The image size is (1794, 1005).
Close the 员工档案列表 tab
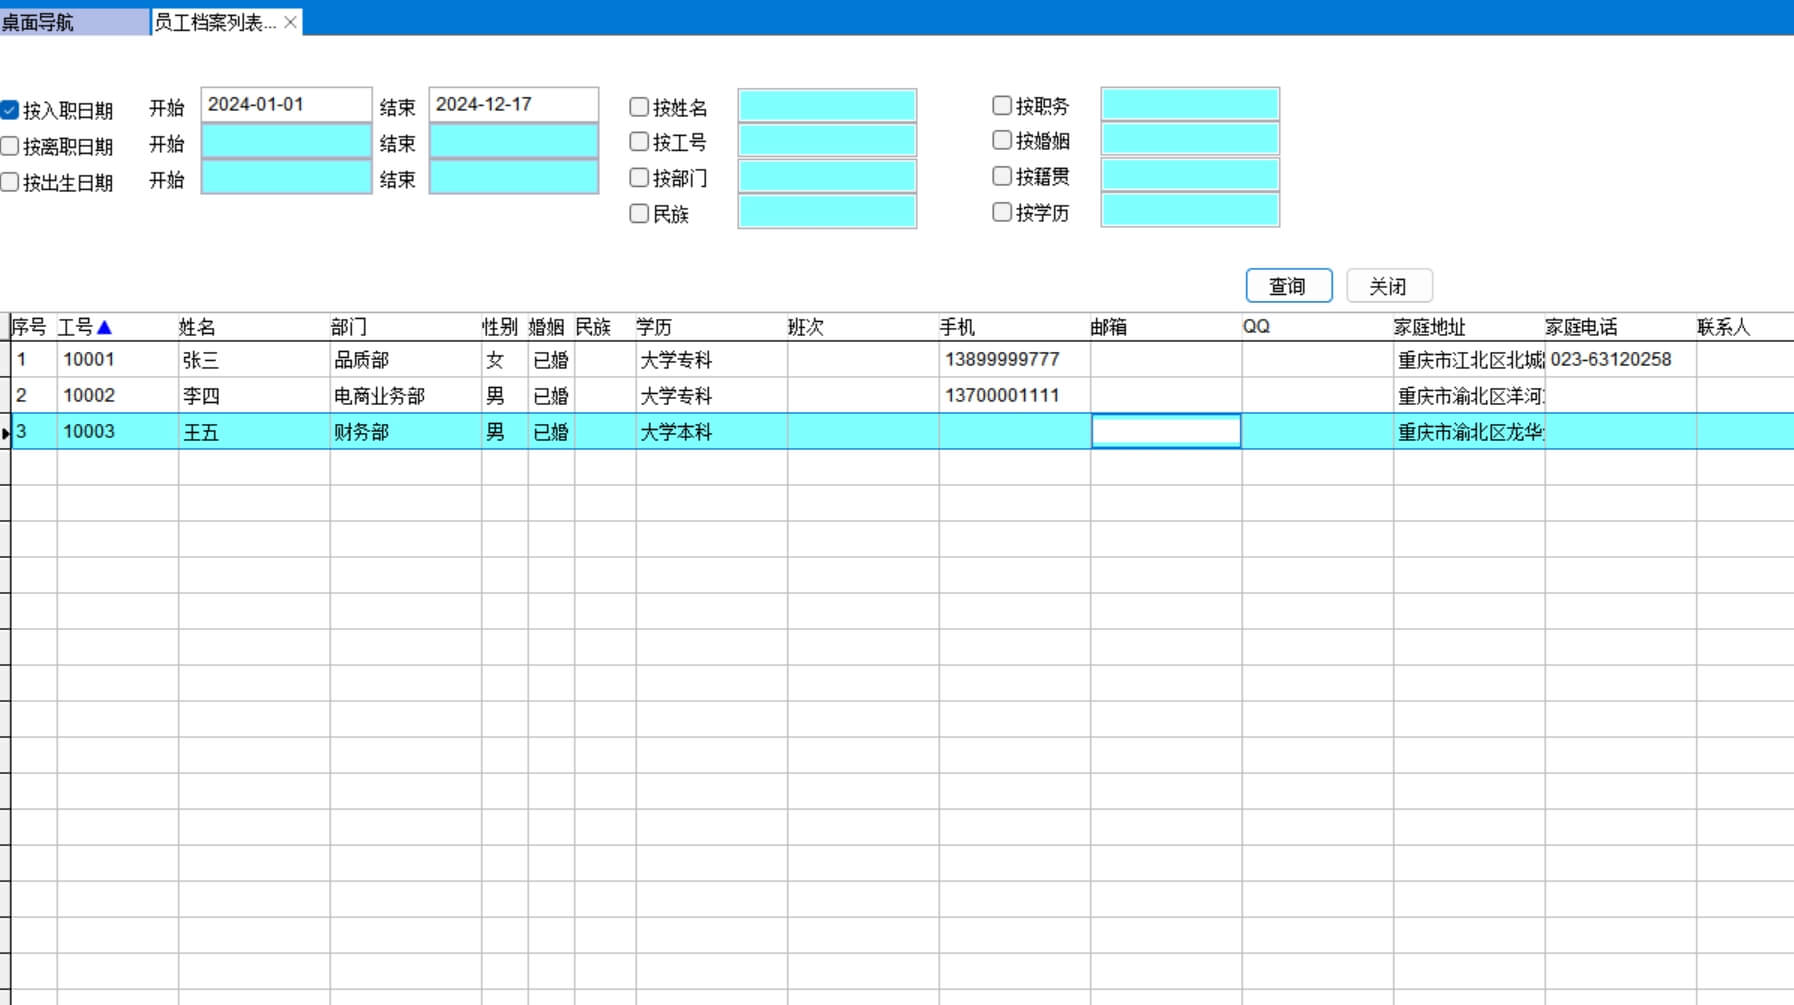click(x=290, y=22)
